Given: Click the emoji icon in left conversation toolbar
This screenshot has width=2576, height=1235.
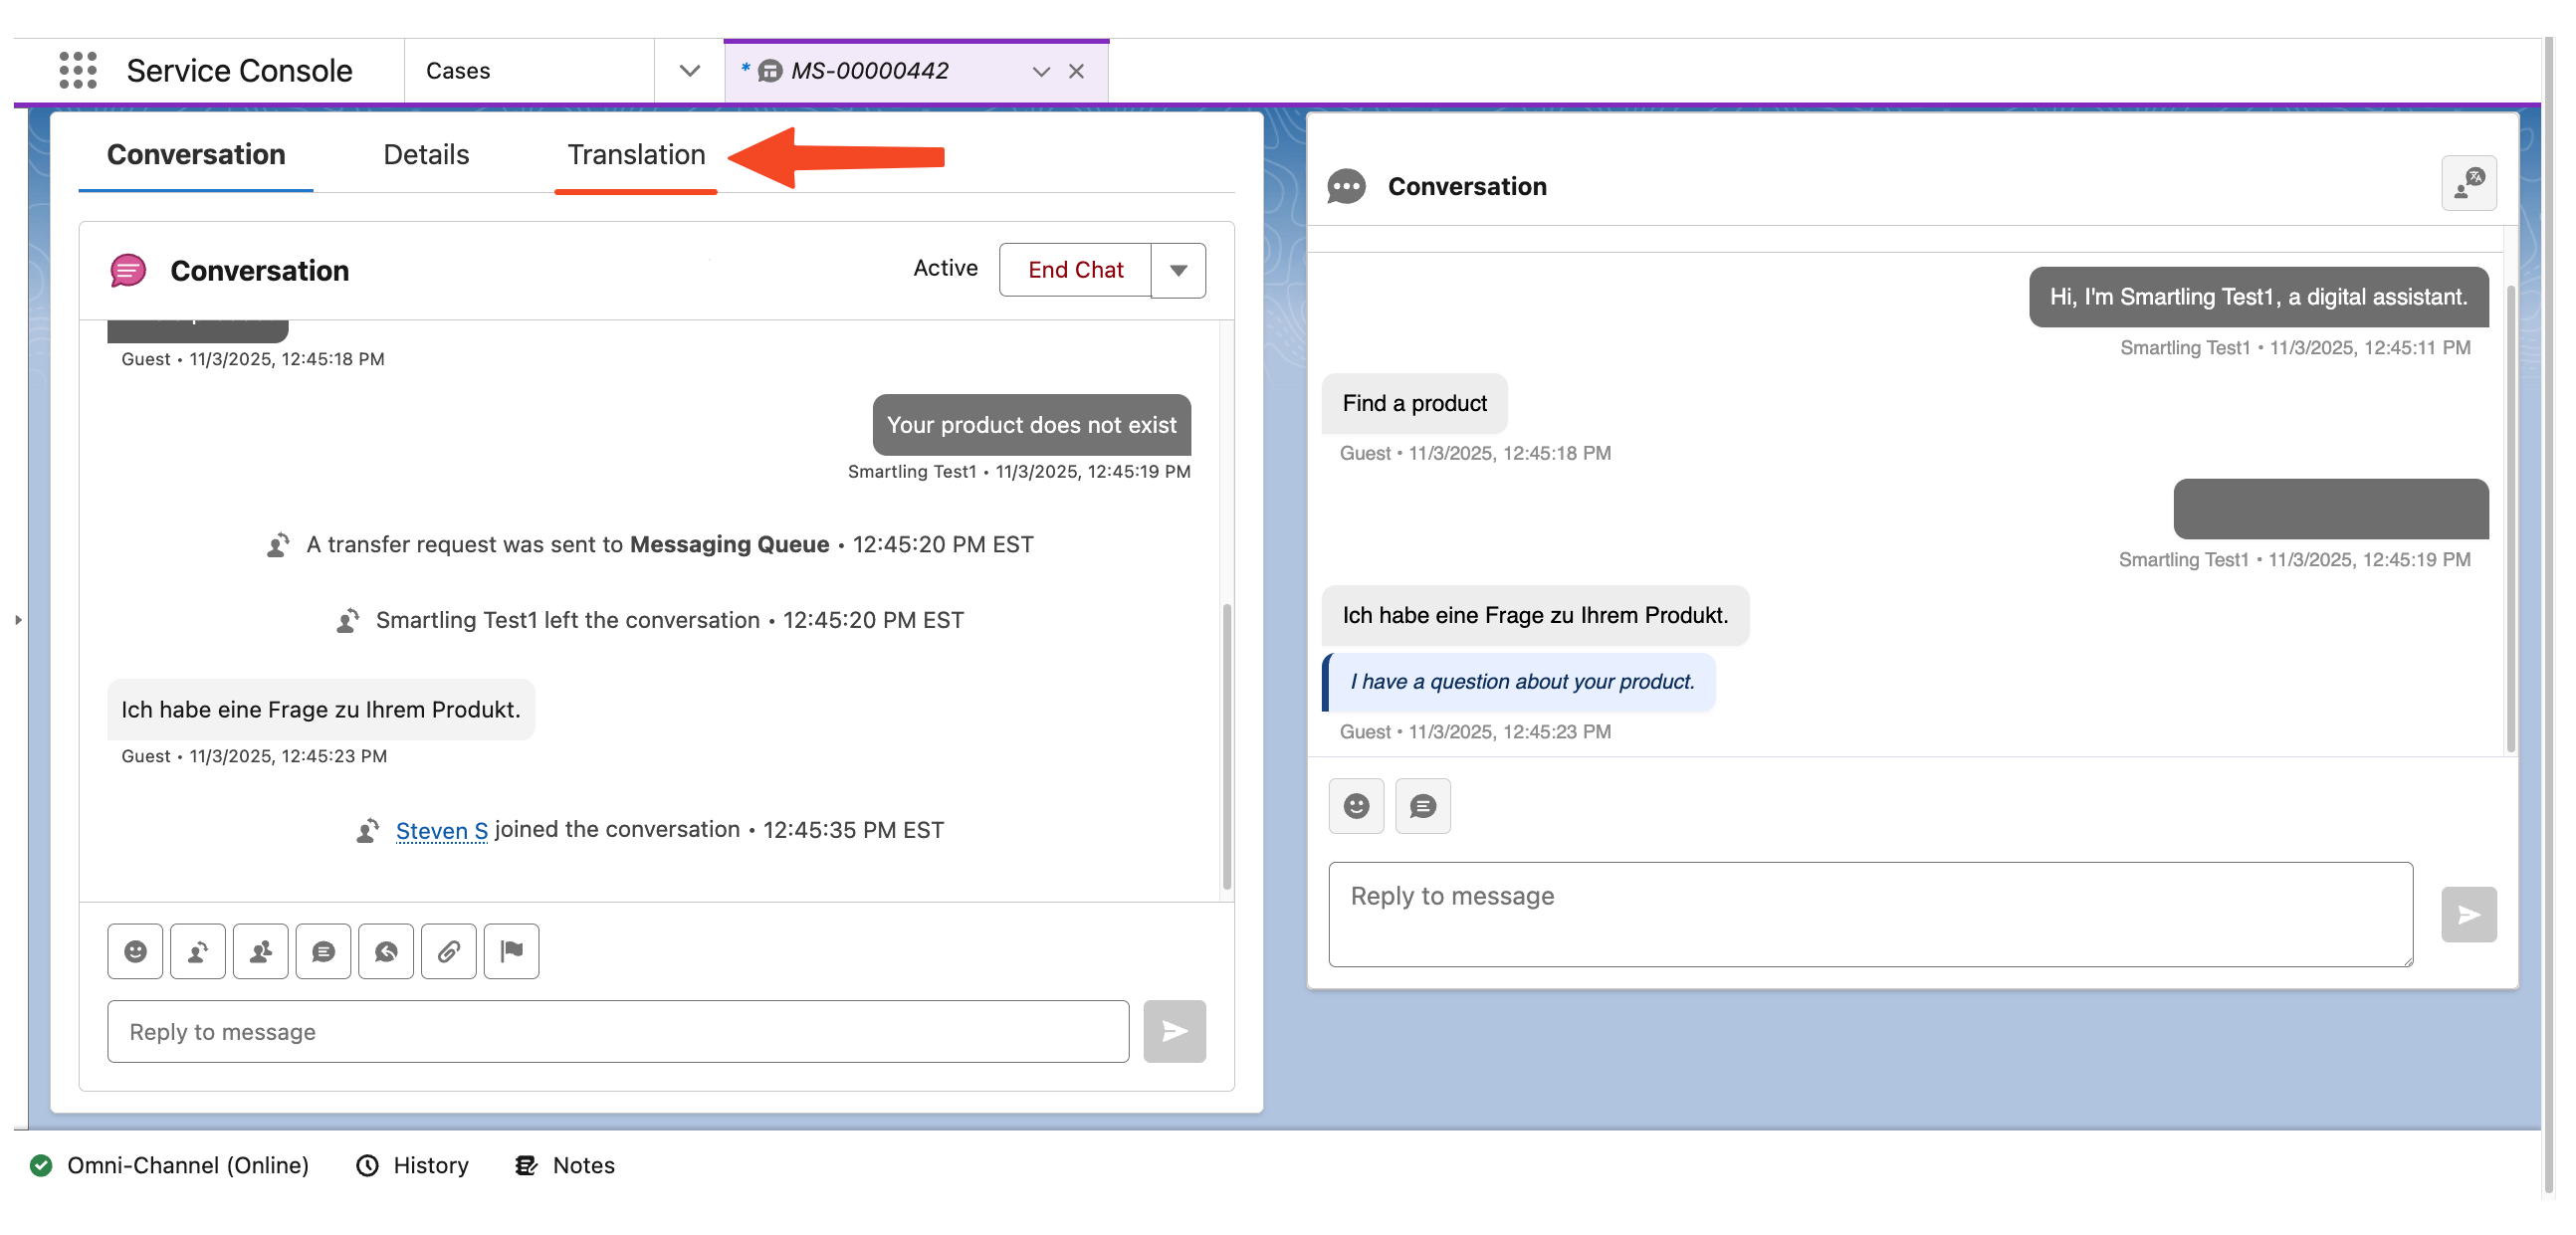Looking at the screenshot, I should click(x=135, y=951).
